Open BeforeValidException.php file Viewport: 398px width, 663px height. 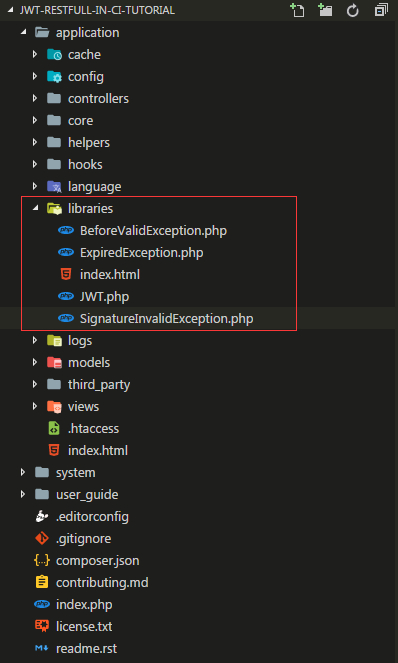pos(154,231)
